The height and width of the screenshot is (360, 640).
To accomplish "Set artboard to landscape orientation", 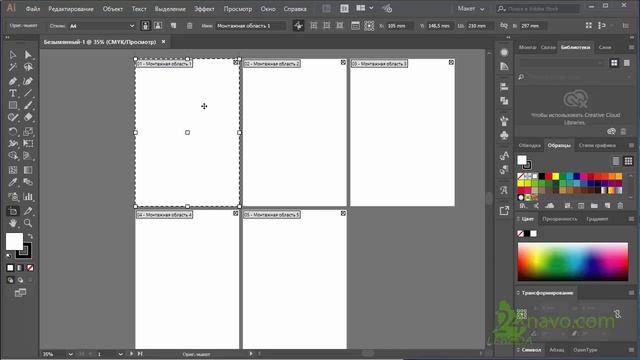I will [x=158, y=26].
